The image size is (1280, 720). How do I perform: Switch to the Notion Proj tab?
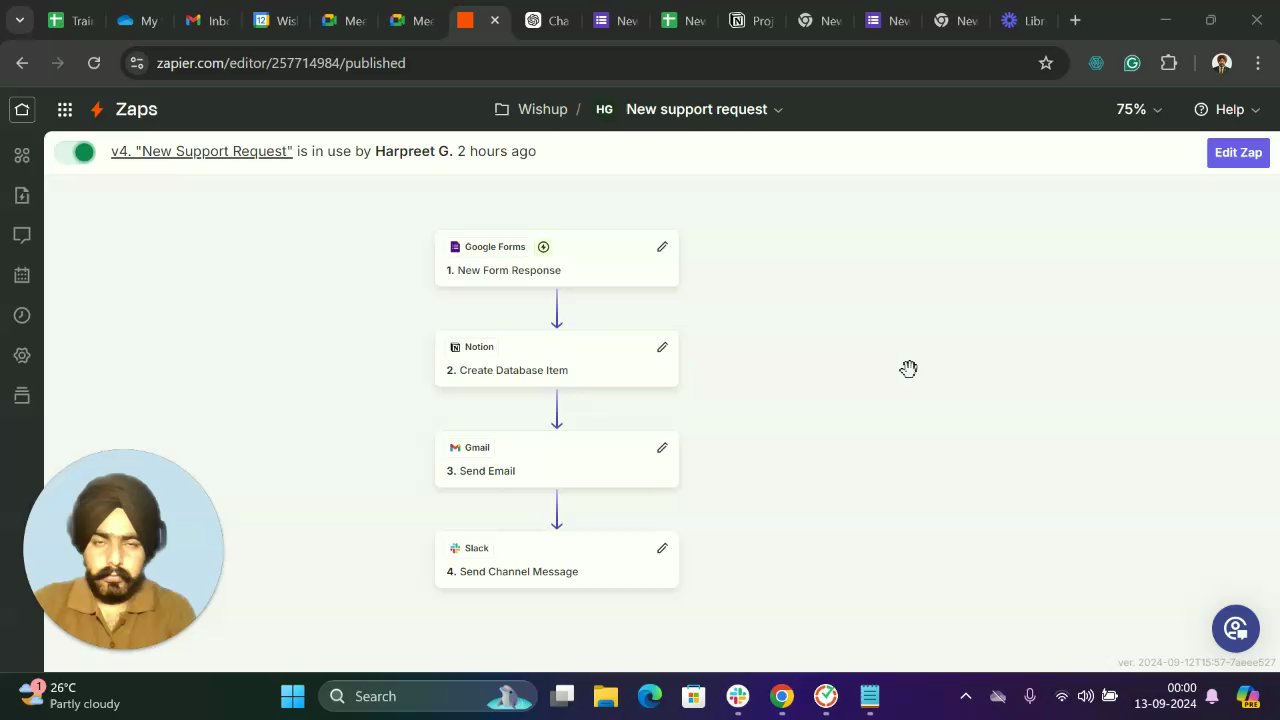(x=751, y=20)
